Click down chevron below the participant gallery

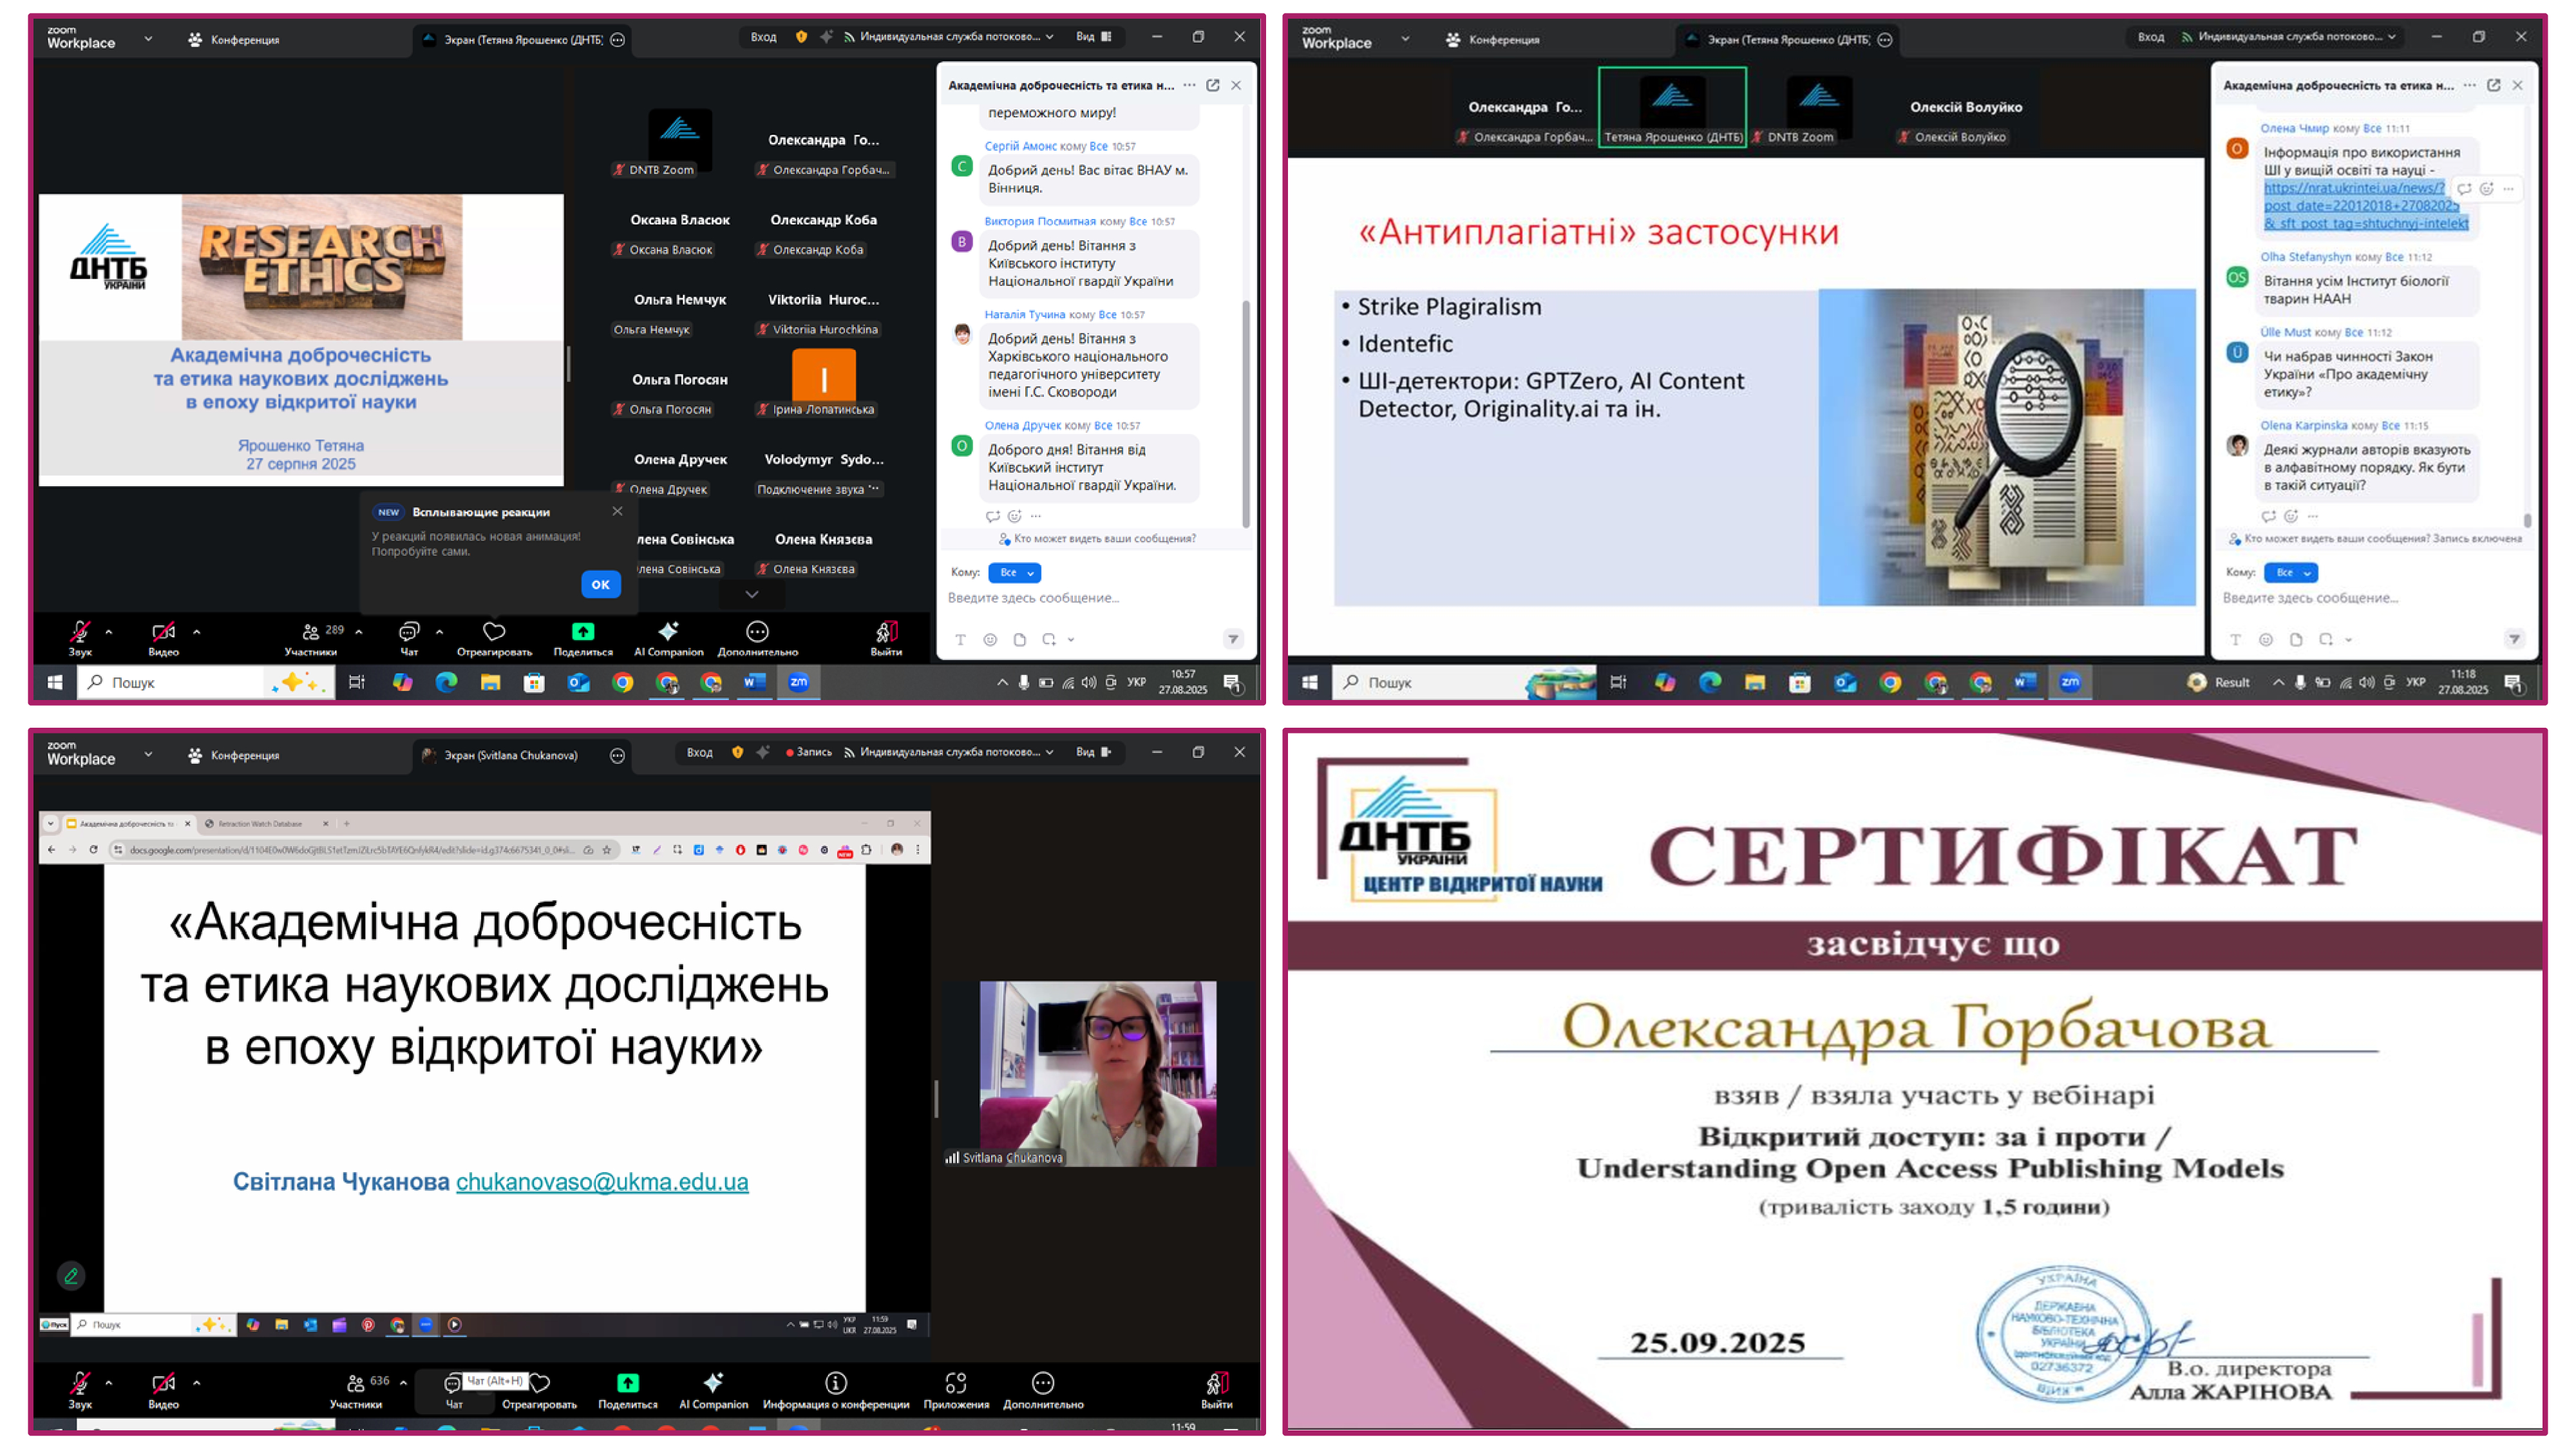point(752,594)
